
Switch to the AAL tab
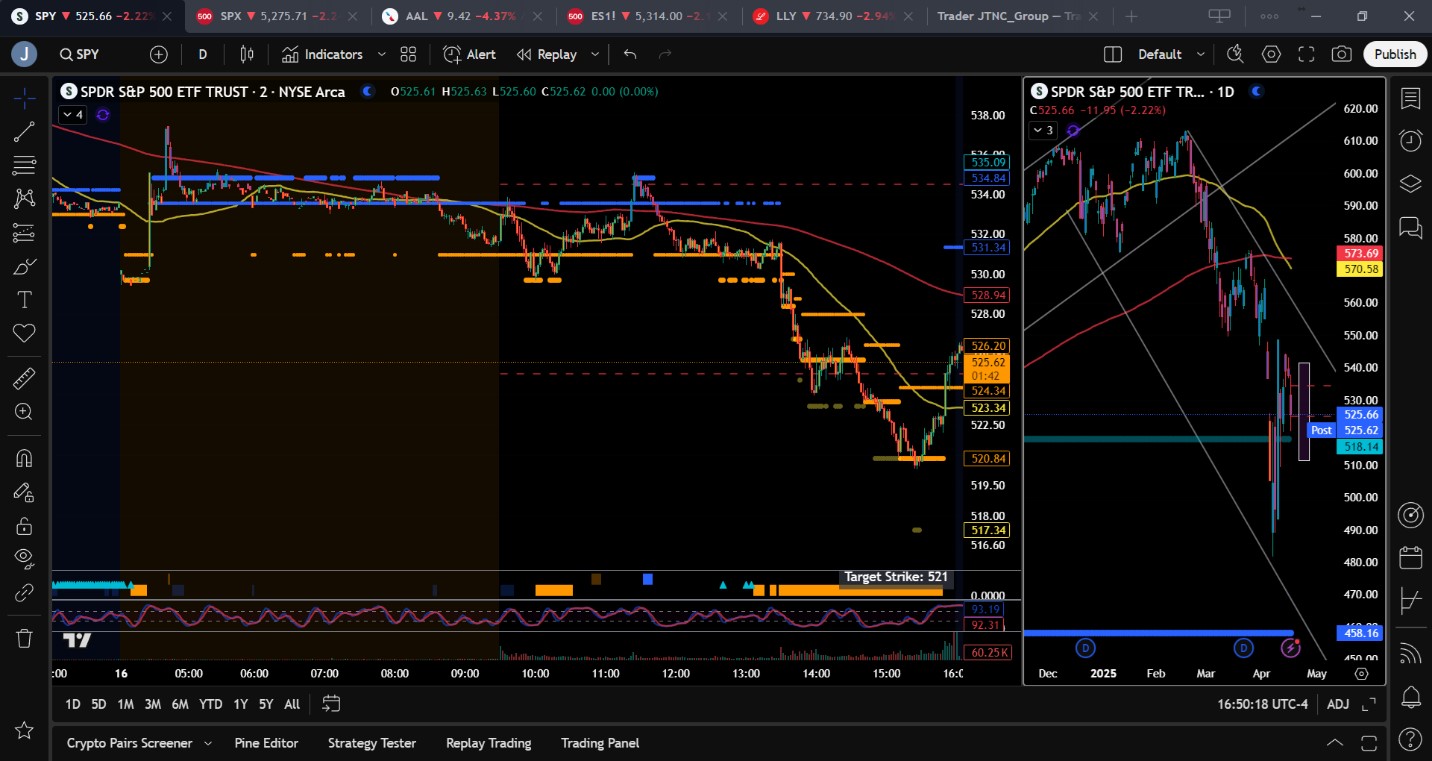462,16
